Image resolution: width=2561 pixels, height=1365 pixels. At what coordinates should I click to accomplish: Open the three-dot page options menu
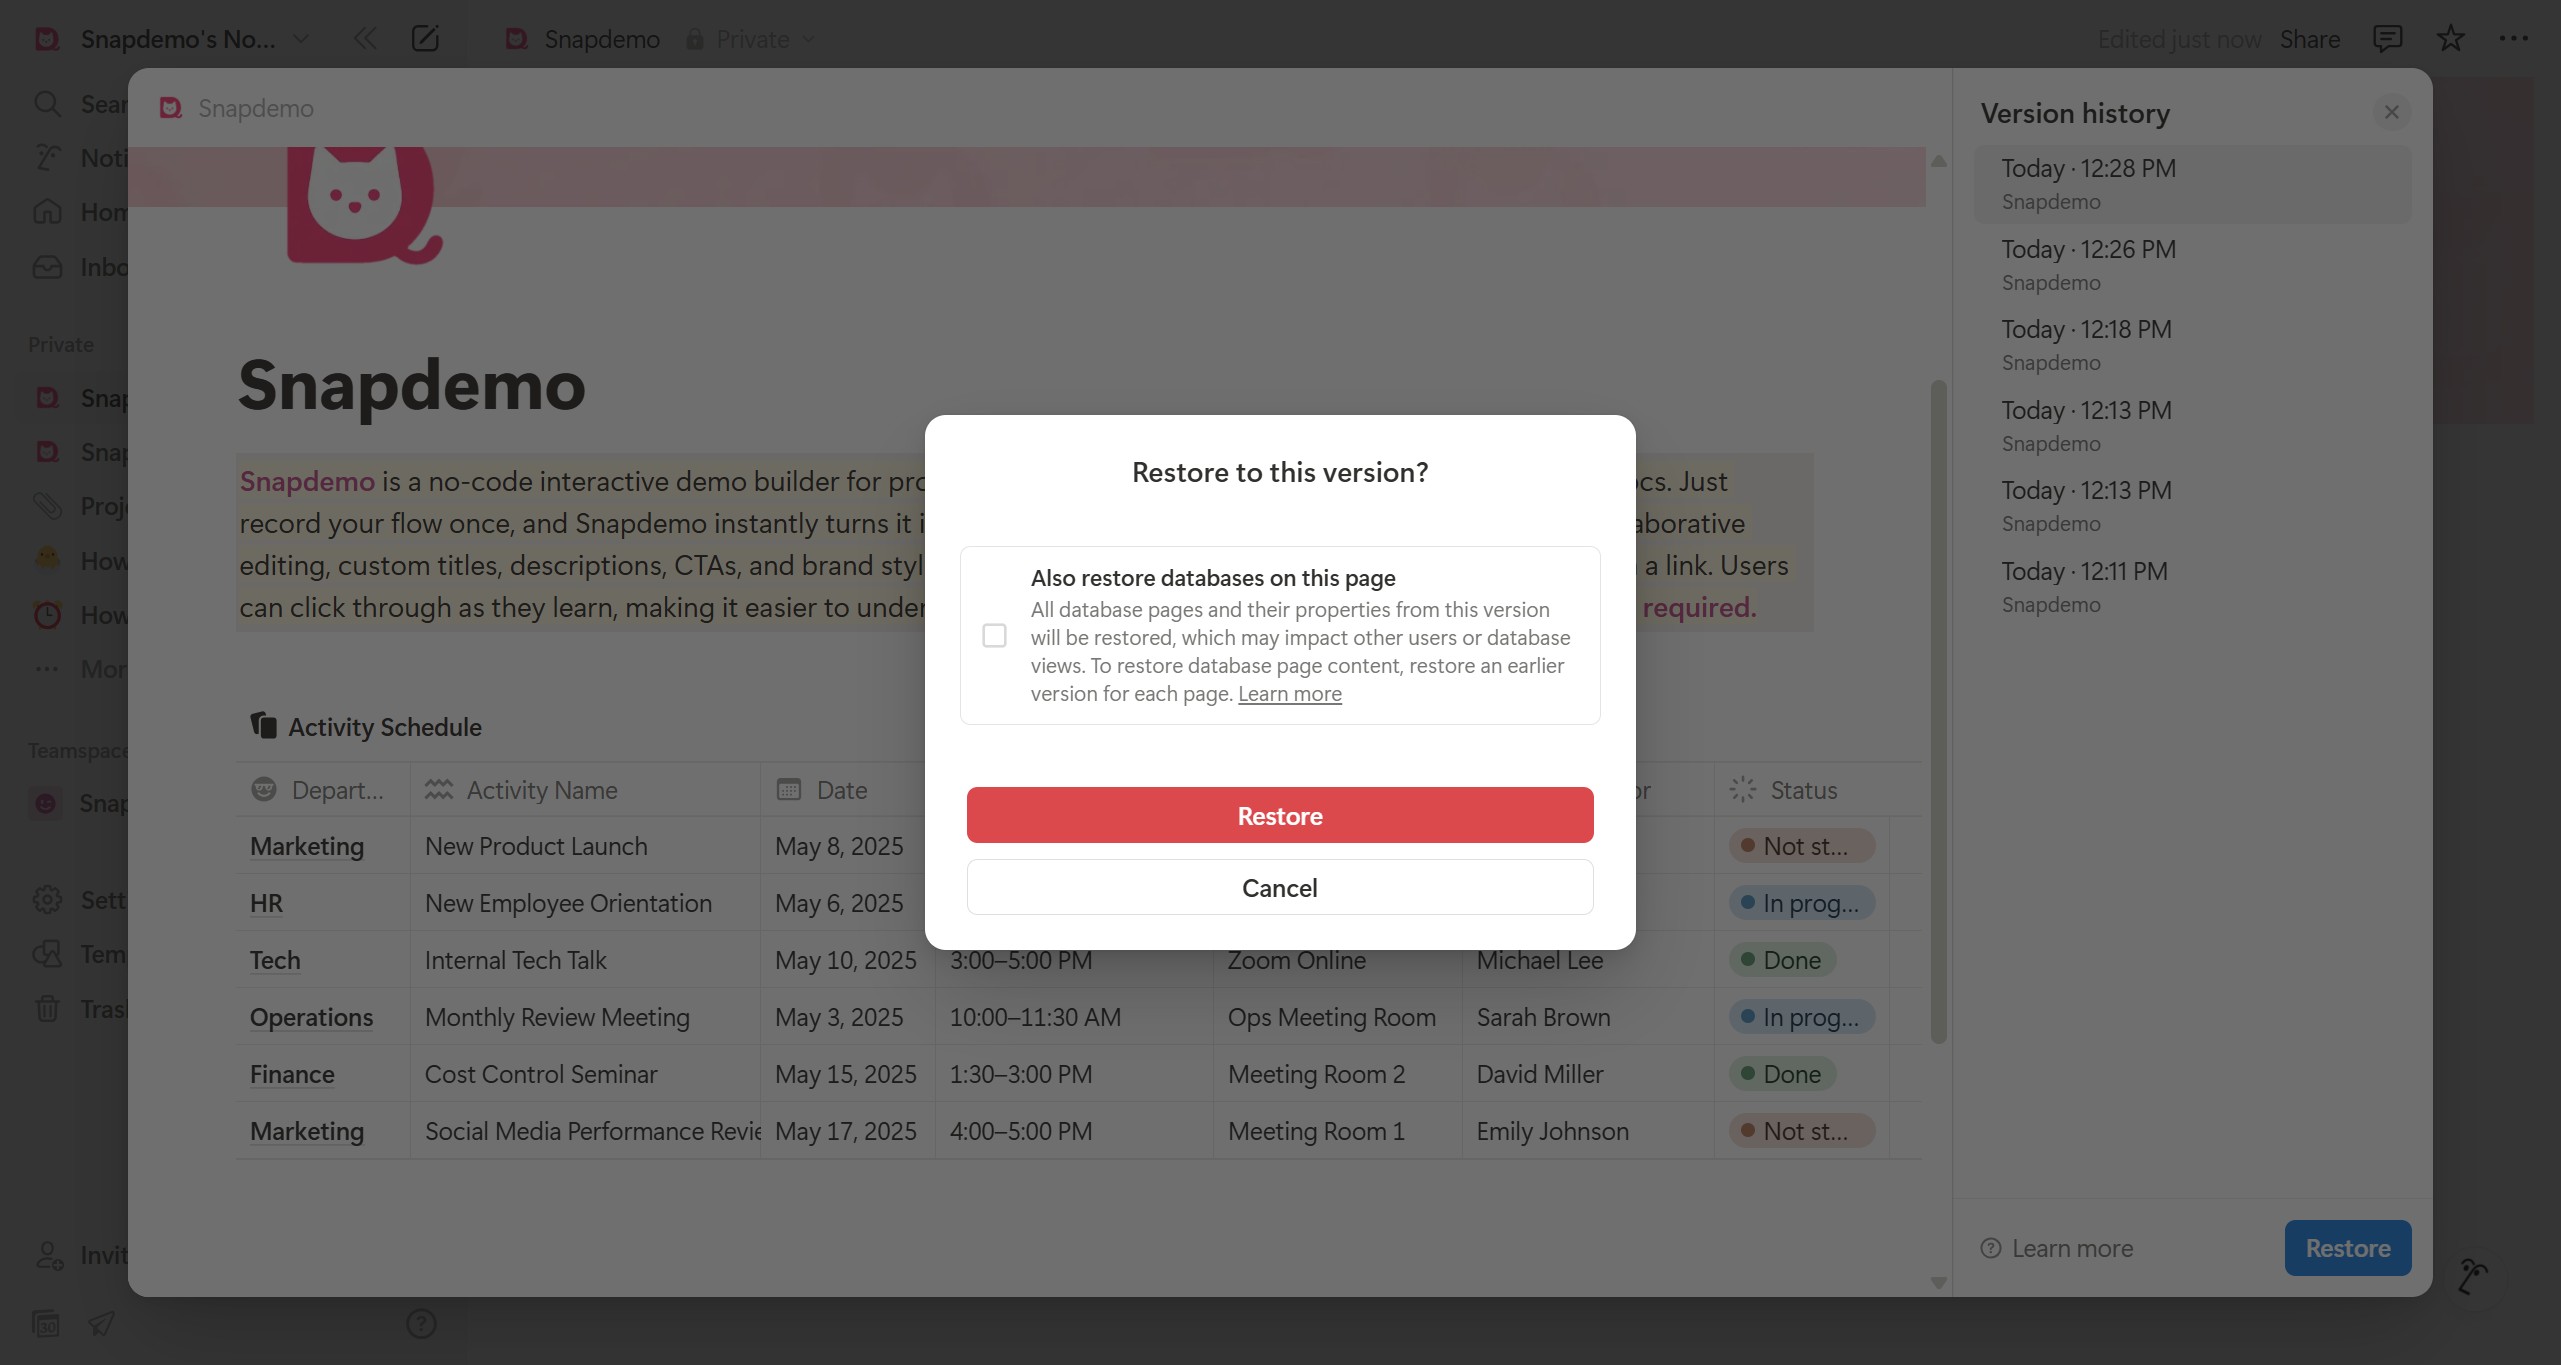click(x=2512, y=39)
